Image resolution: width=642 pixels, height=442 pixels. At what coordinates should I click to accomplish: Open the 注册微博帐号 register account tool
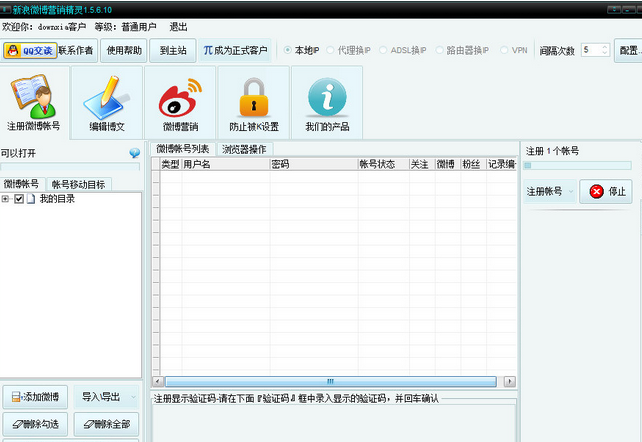34,103
